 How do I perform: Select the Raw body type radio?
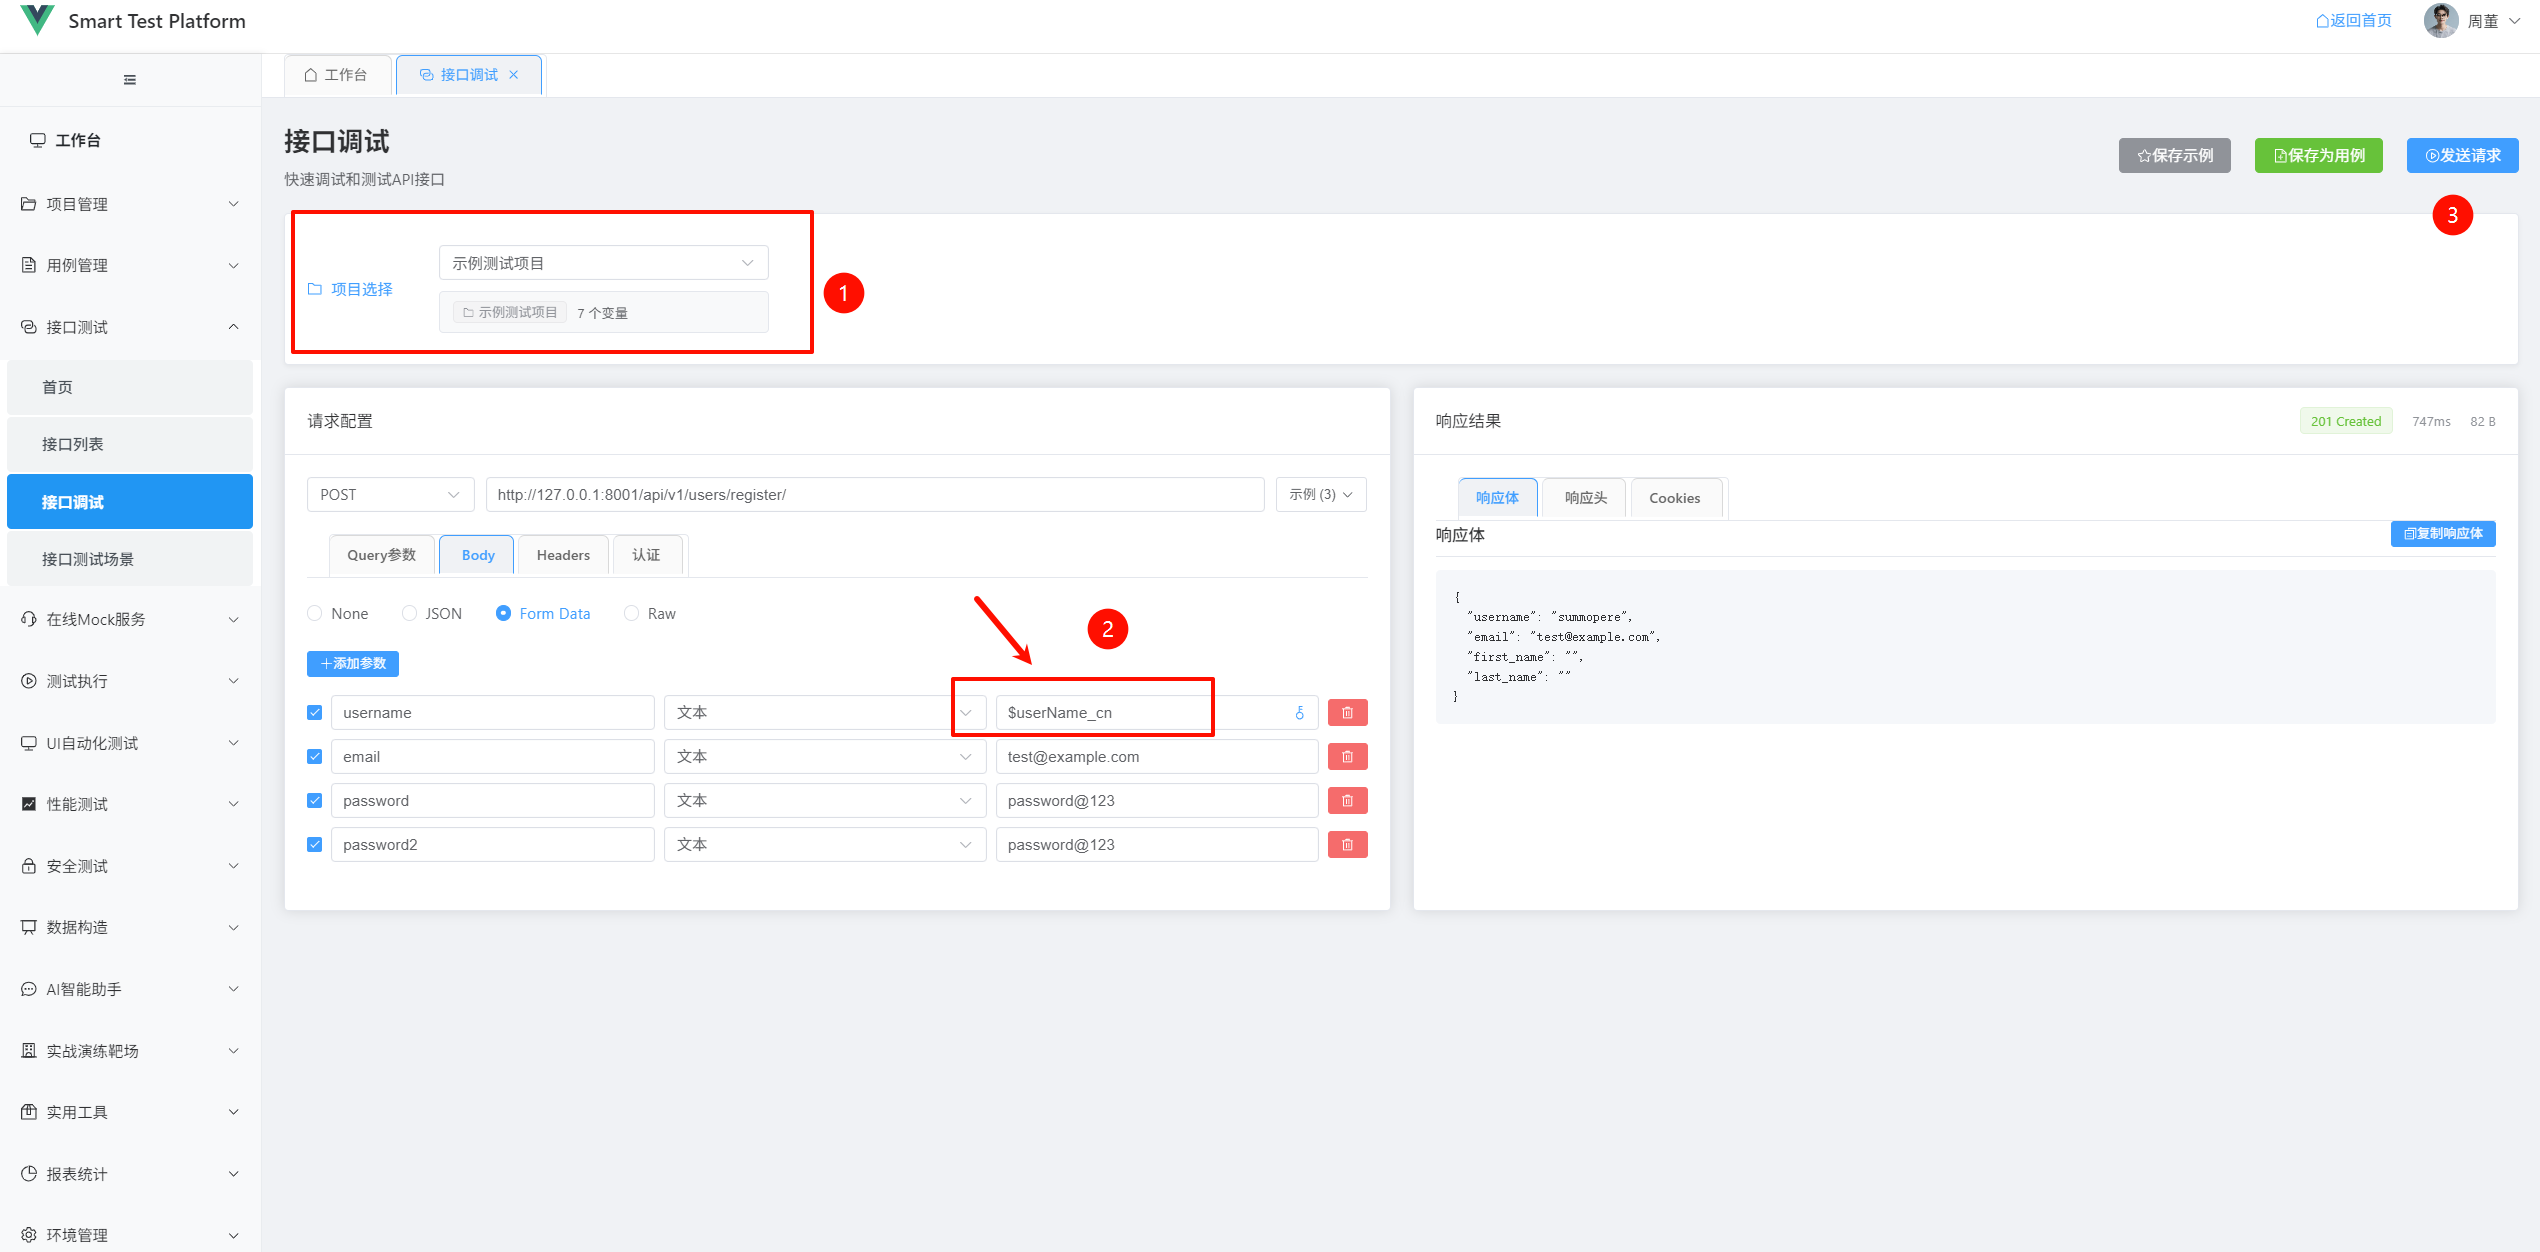click(632, 613)
